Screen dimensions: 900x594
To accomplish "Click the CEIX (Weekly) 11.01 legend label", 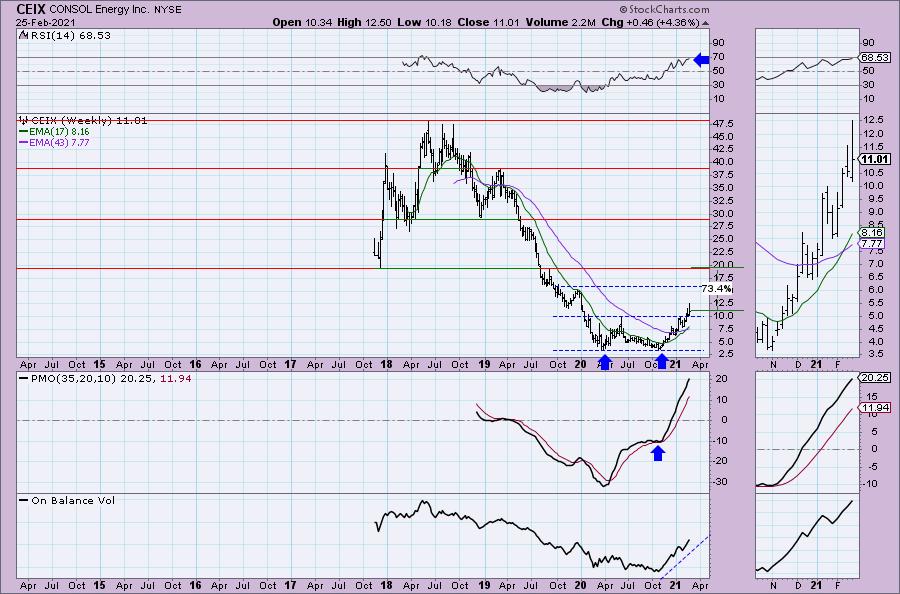I will [x=89, y=121].
